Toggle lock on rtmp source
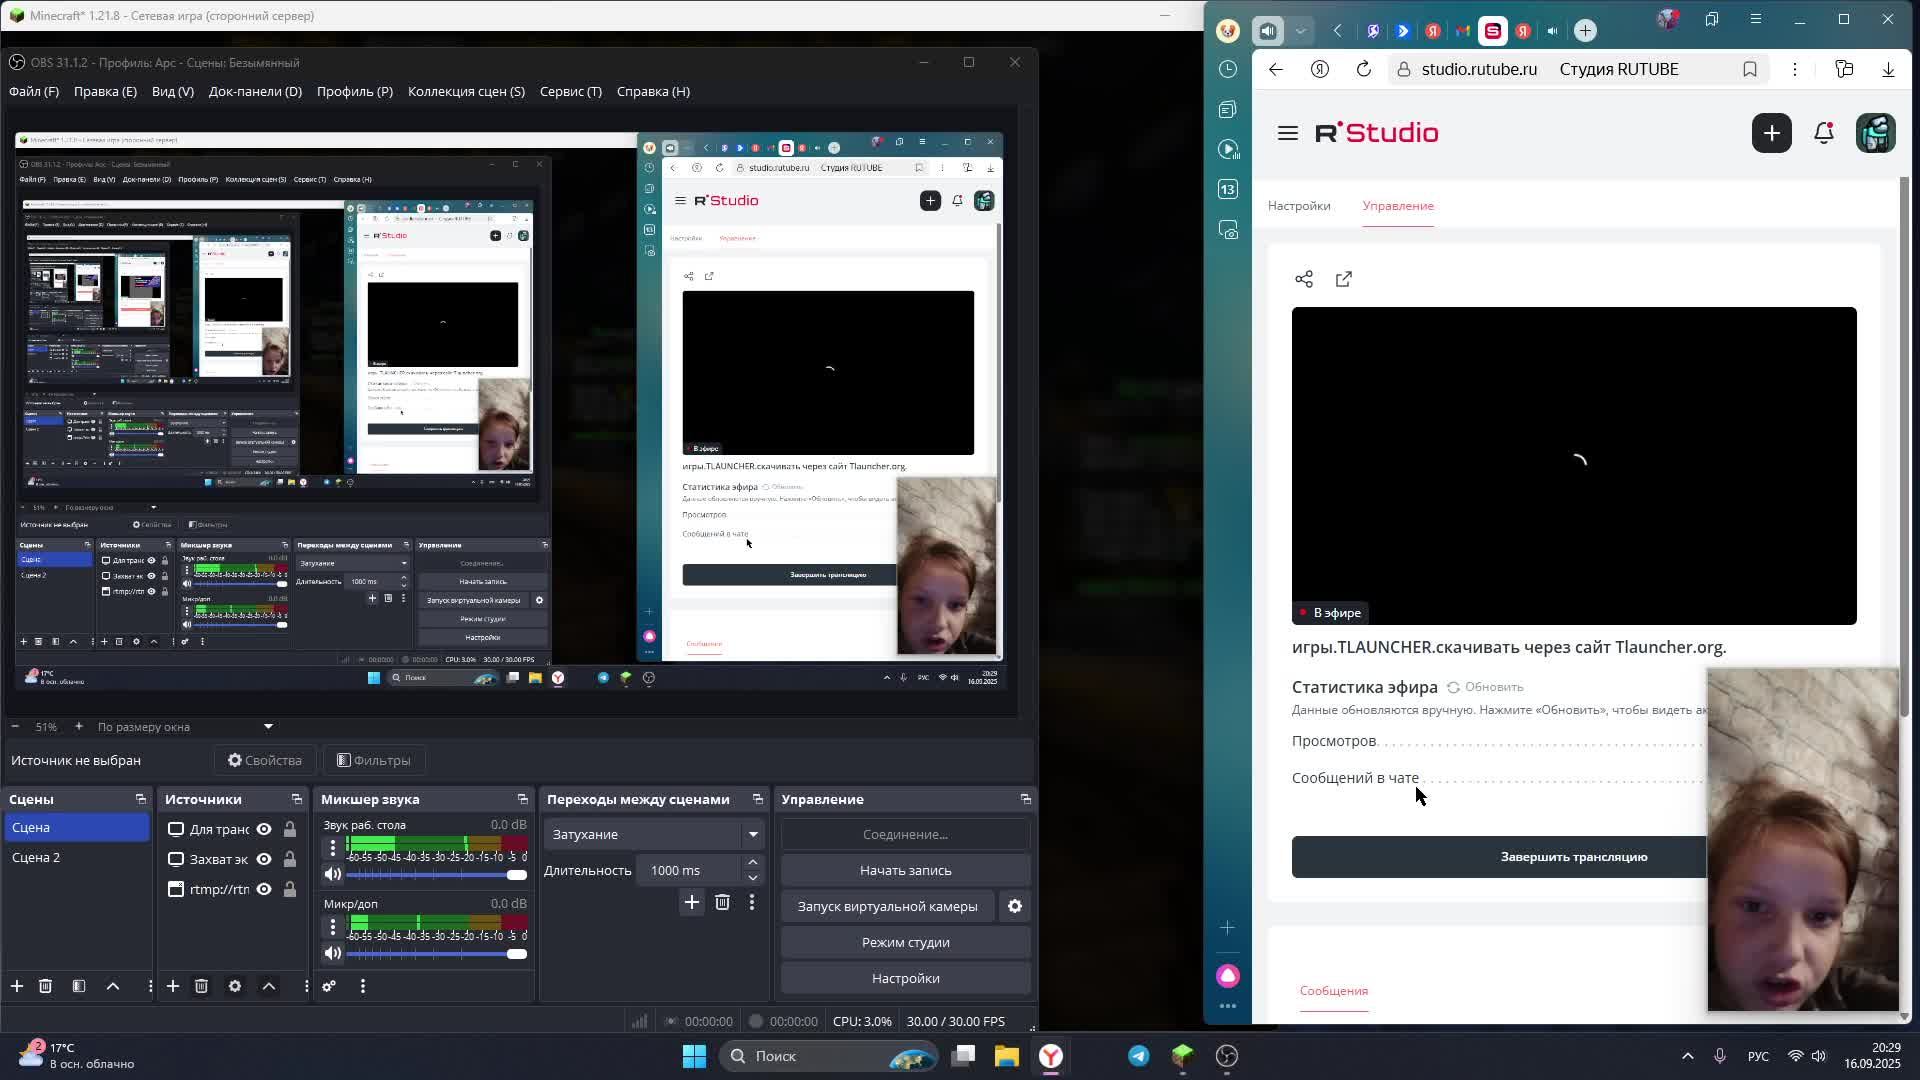Viewport: 1920px width, 1080px height. (x=290, y=889)
